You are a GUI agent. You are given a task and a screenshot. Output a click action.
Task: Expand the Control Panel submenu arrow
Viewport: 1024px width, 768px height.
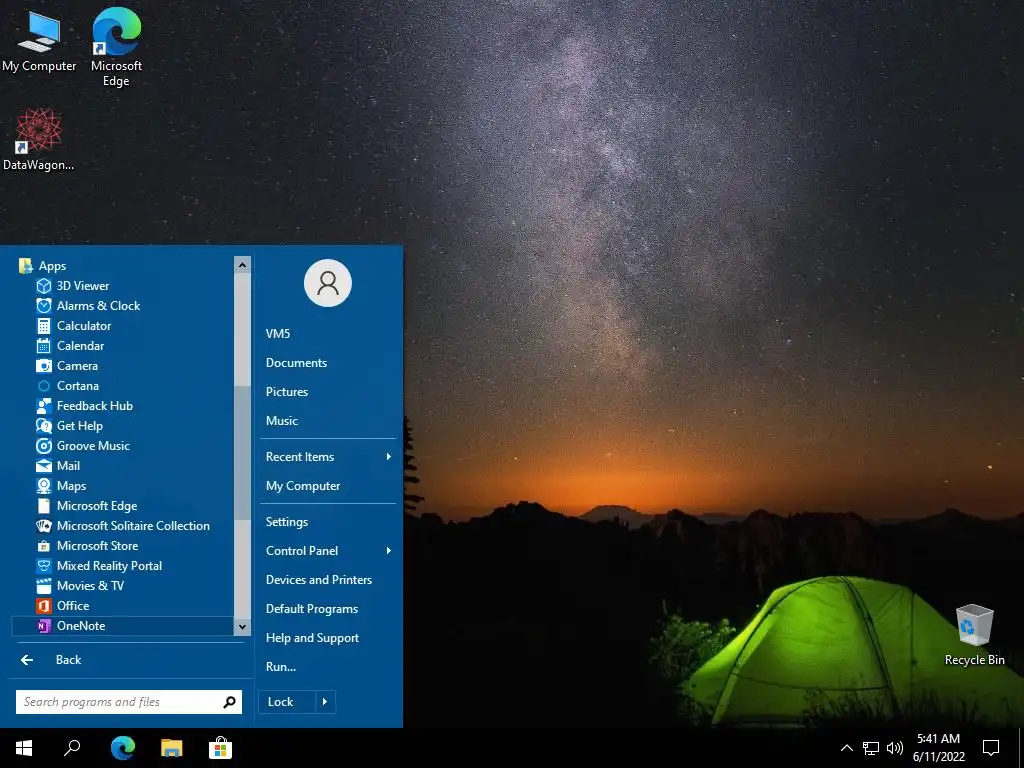coord(389,551)
